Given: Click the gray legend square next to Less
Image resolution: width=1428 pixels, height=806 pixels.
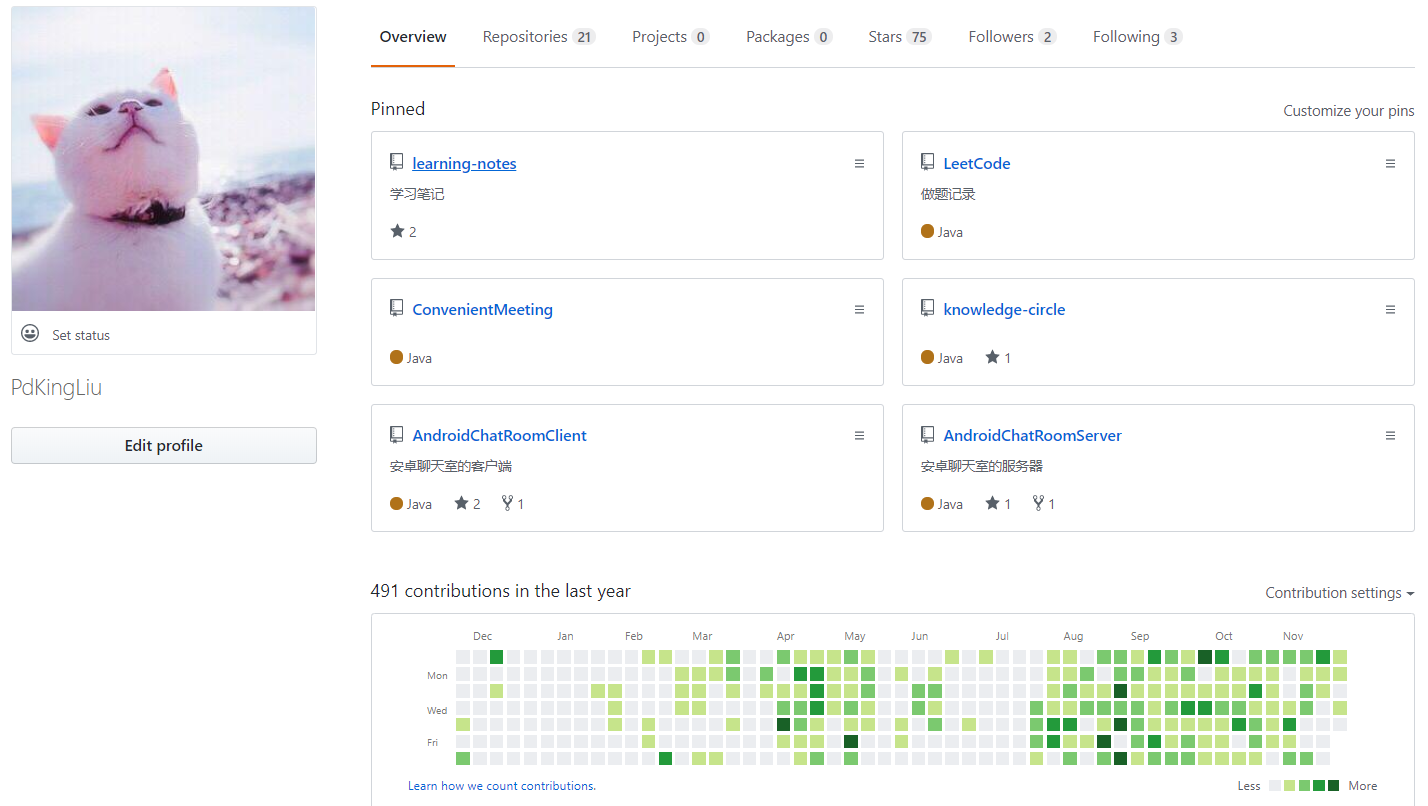Looking at the screenshot, I should point(1274,786).
